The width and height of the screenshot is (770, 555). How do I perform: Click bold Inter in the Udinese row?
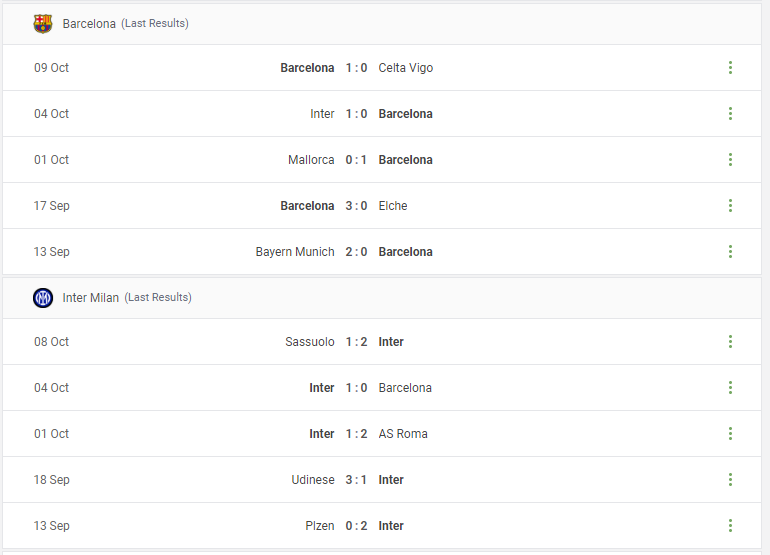click(x=391, y=480)
